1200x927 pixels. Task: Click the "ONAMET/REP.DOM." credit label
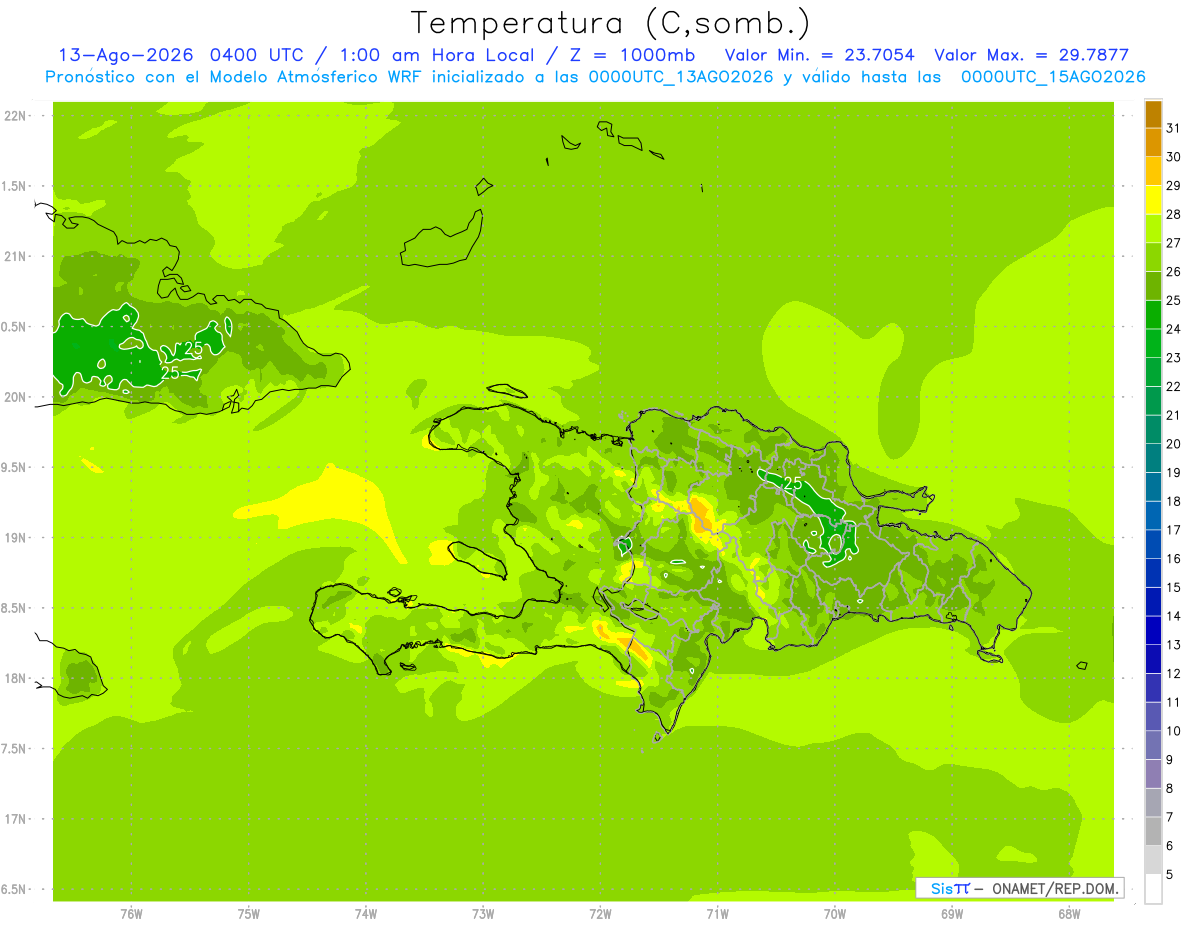(1055, 888)
